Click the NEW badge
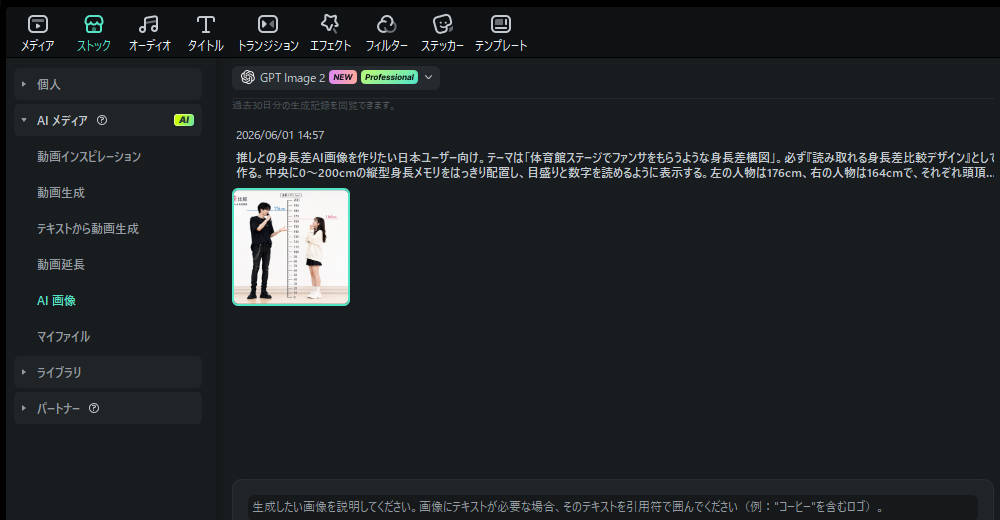The image size is (1000, 520). click(343, 77)
